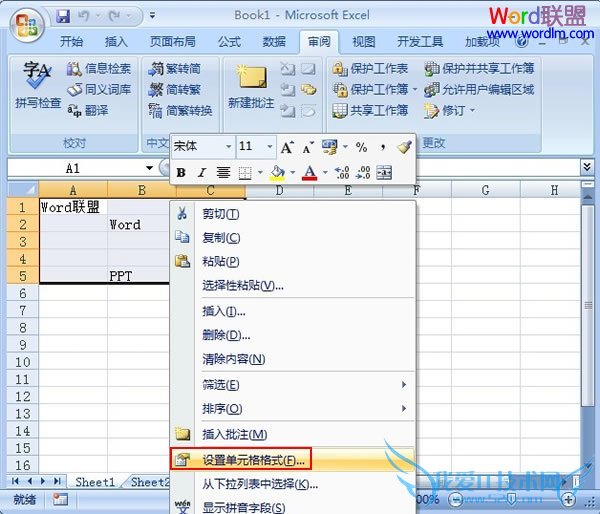
Task: Apply yellow fill color bucket
Action: coord(277,173)
